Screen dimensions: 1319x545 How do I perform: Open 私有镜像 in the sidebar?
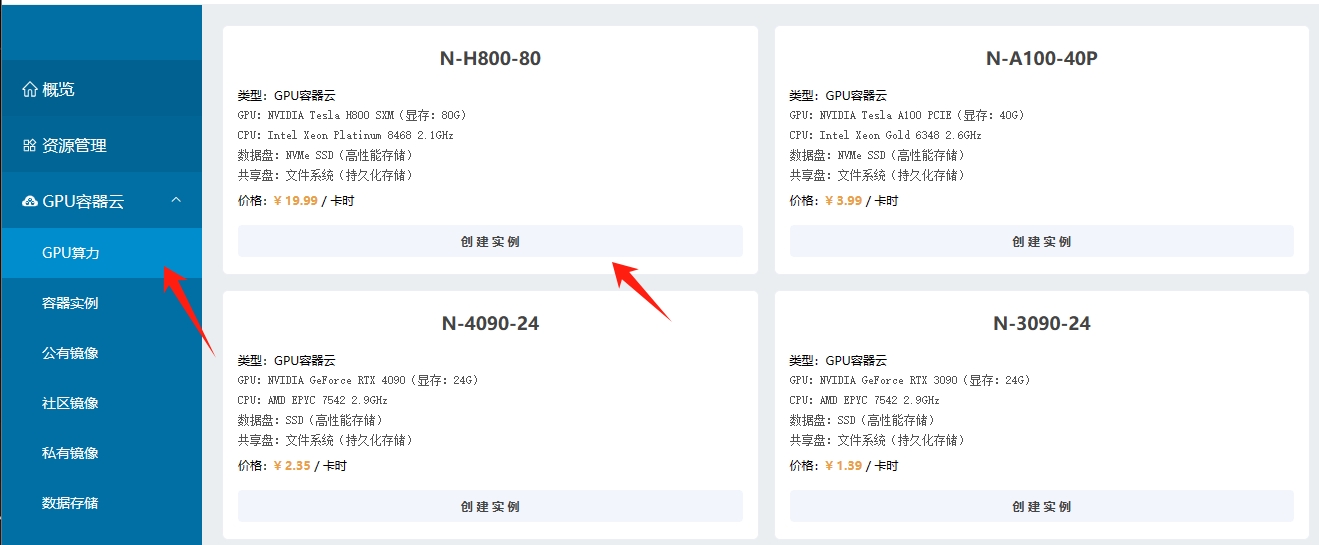click(x=101, y=453)
